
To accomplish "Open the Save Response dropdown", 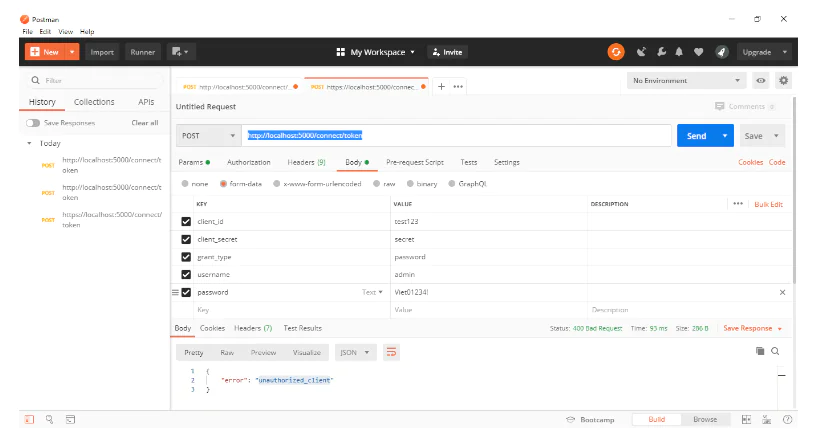I will pyautogui.click(x=752, y=328).
